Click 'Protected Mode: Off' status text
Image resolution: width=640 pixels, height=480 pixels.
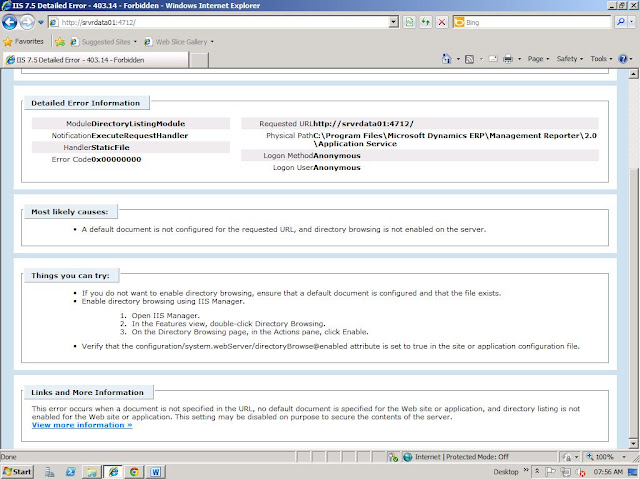477,457
